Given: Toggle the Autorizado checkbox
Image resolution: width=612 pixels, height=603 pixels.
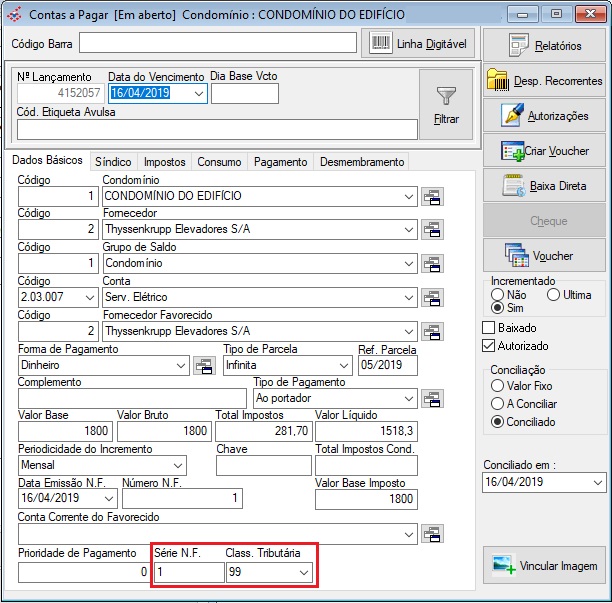Looking at the screenshot, I should click(x=489, y=346).
